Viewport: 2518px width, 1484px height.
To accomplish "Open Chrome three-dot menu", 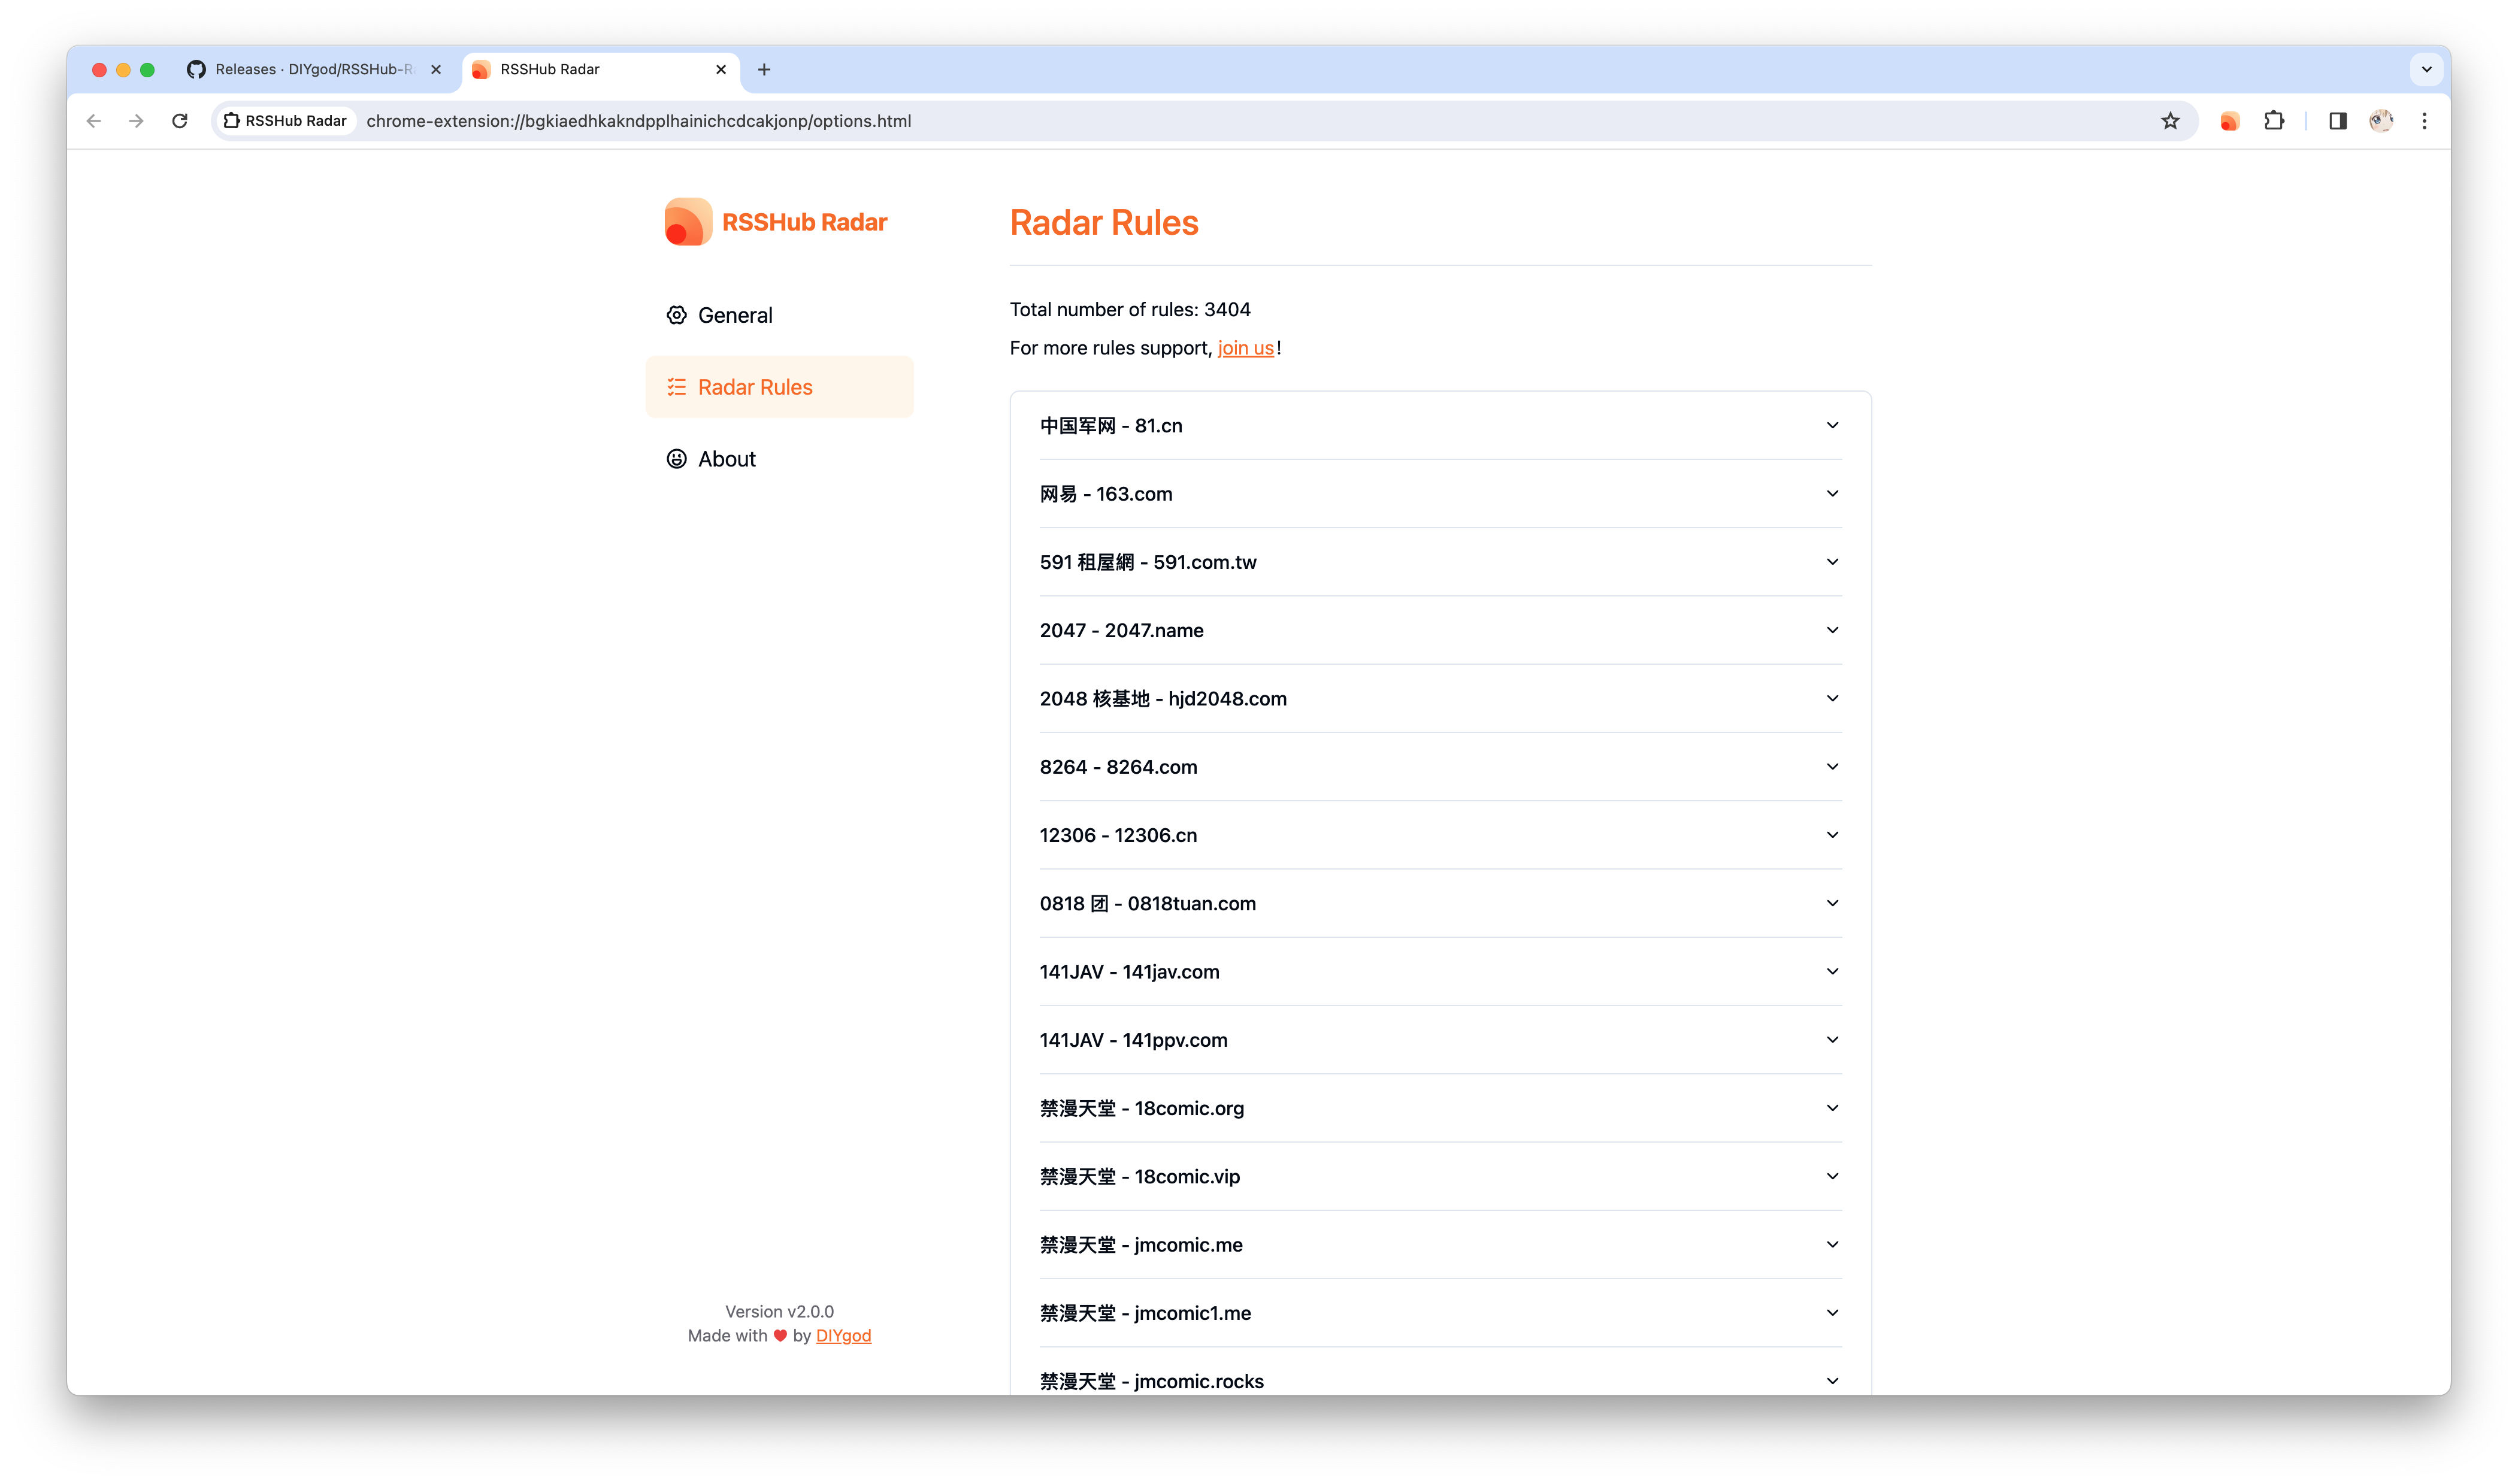I will point(2424,121).
